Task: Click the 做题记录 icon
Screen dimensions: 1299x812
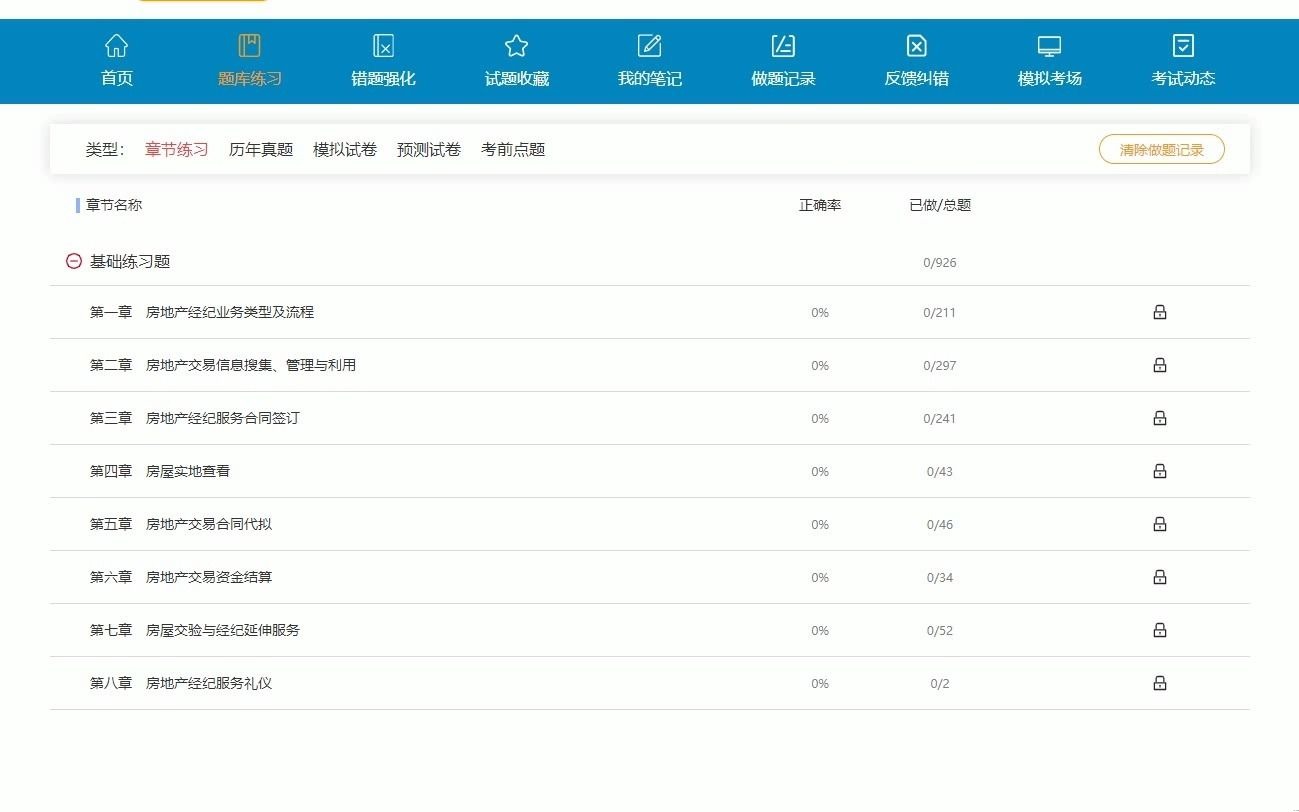Action: pos(783,45)
